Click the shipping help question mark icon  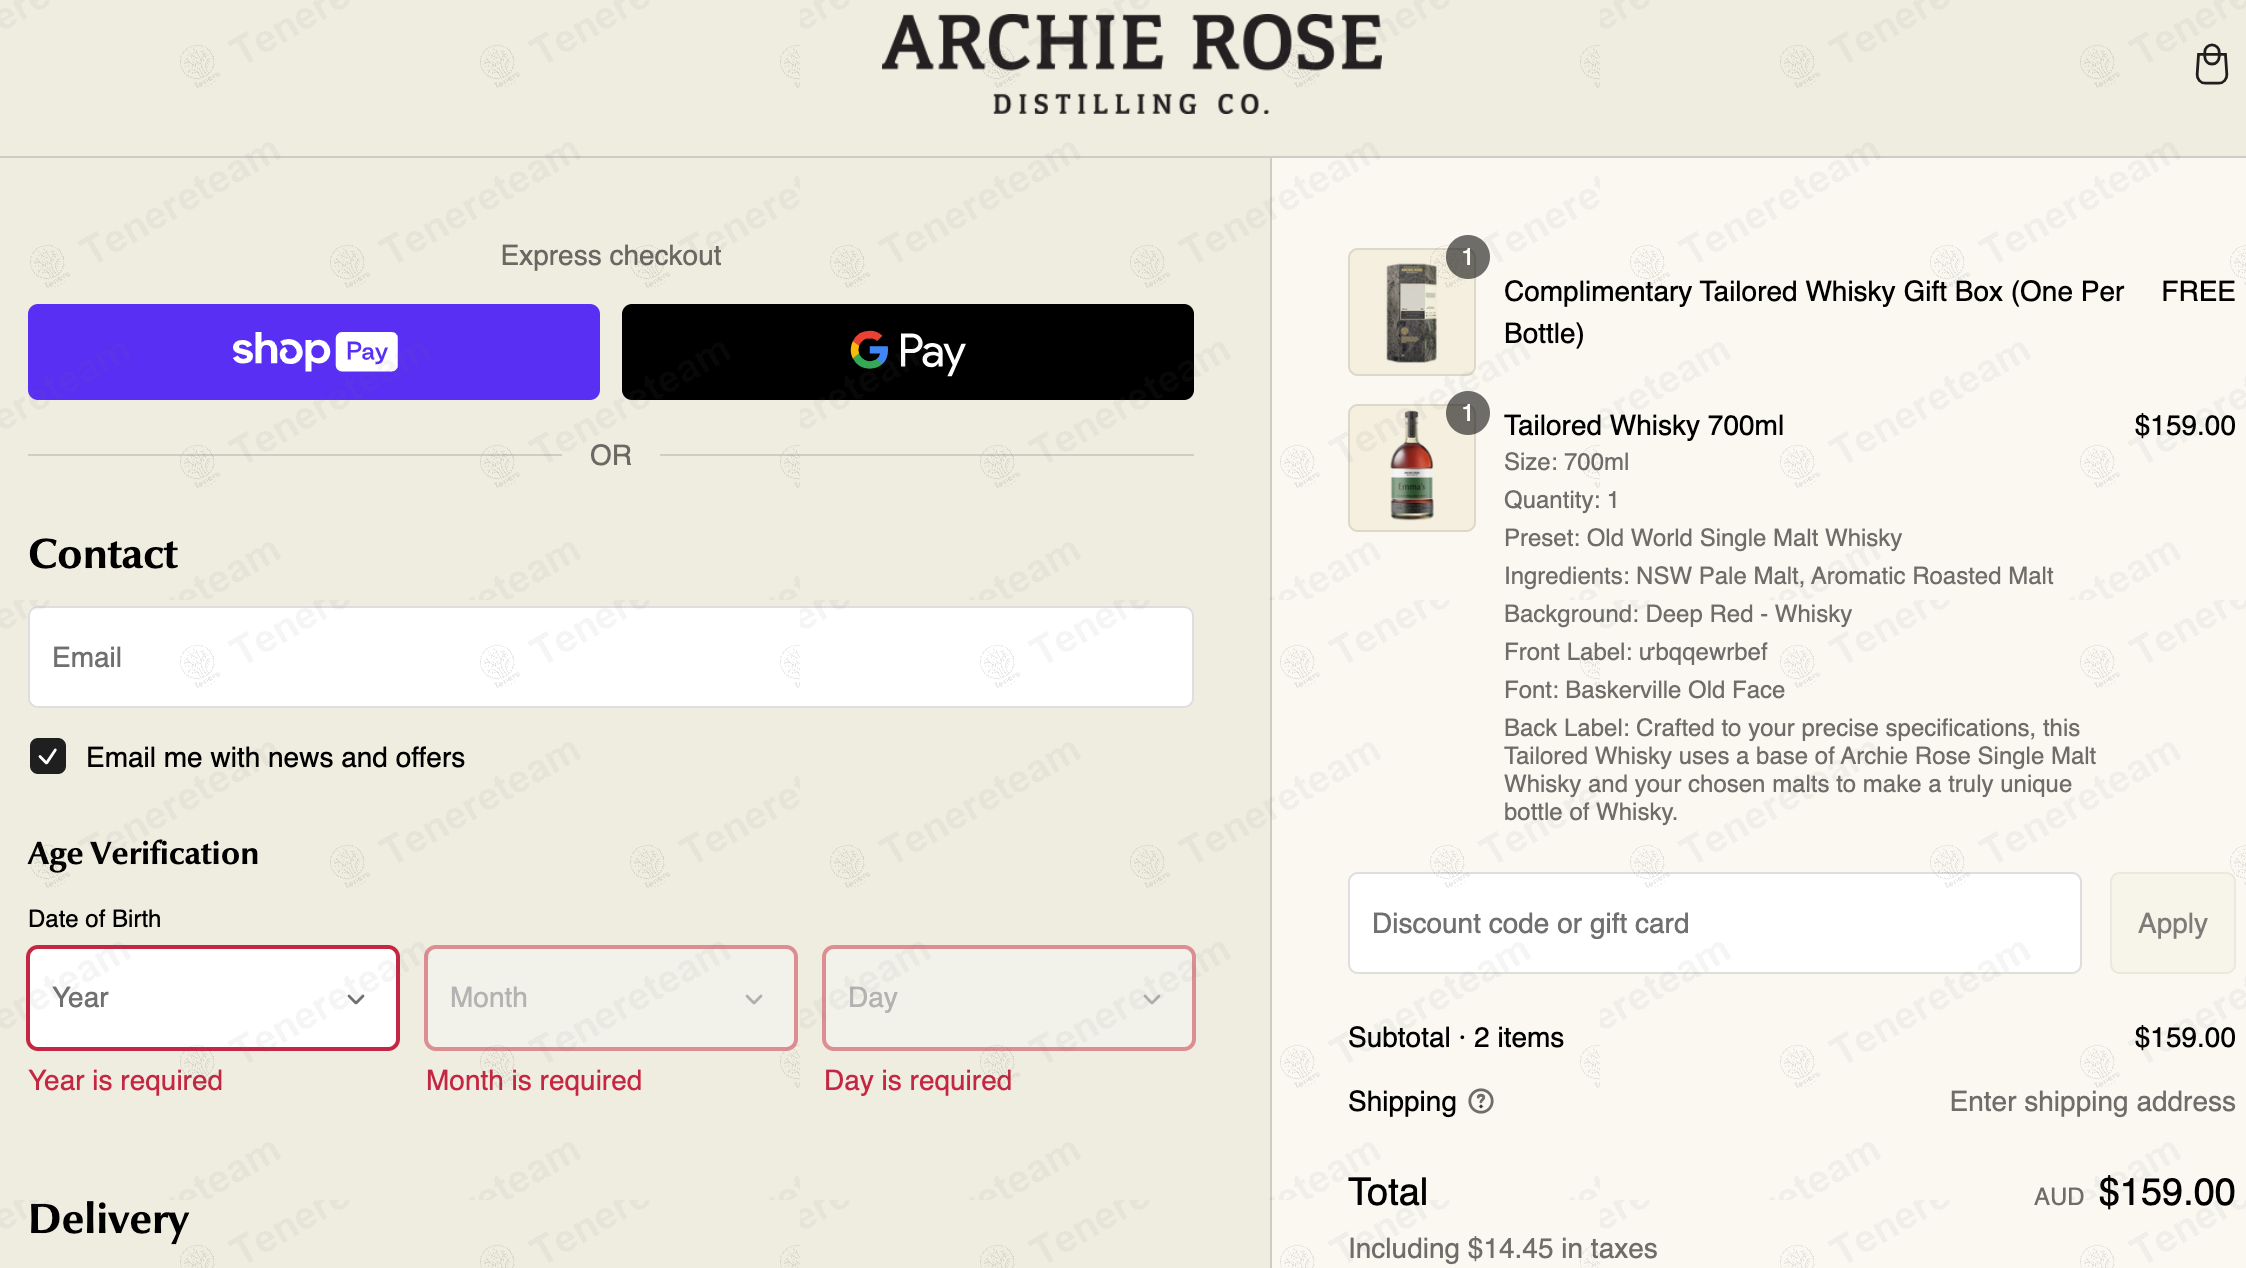(1480, 1101)
